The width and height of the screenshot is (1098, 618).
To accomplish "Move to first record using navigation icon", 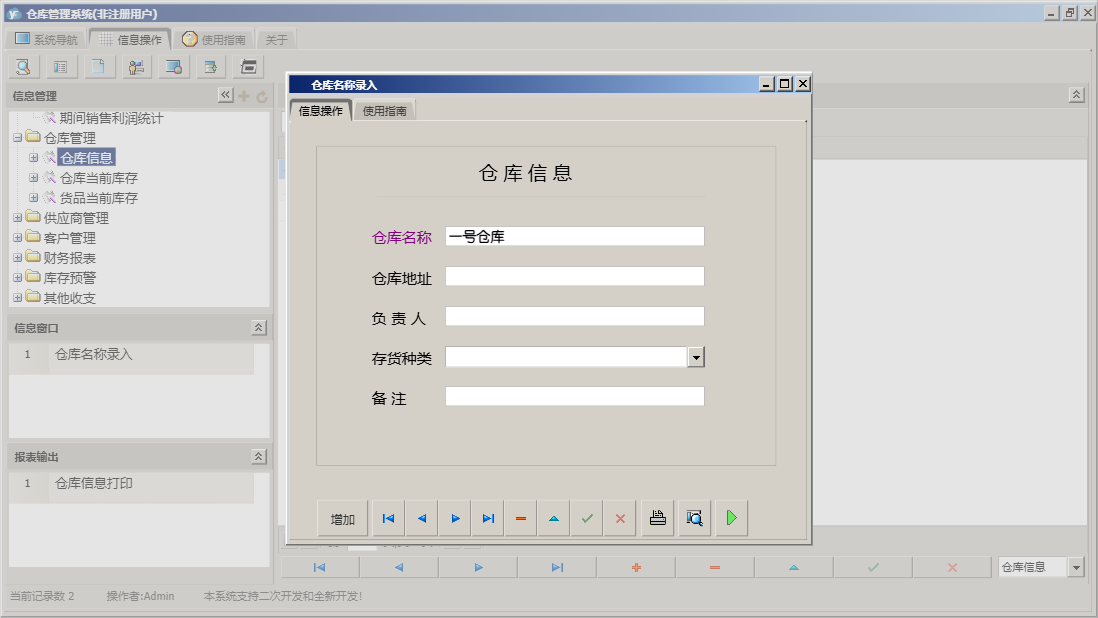I will point(388,517).
